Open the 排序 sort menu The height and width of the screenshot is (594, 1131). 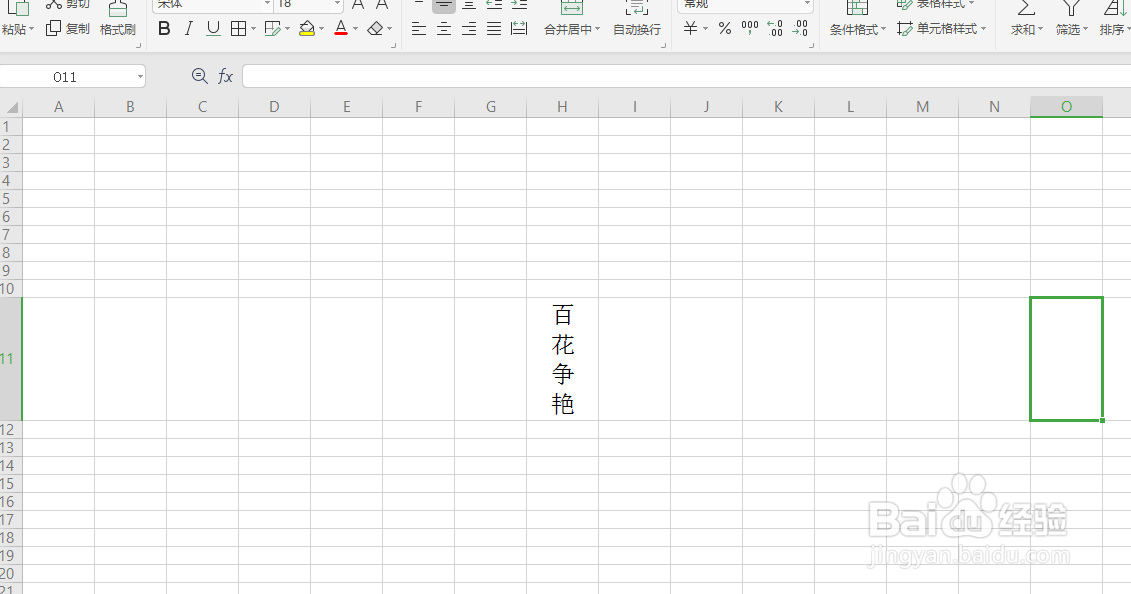[x=1113, y=28]
